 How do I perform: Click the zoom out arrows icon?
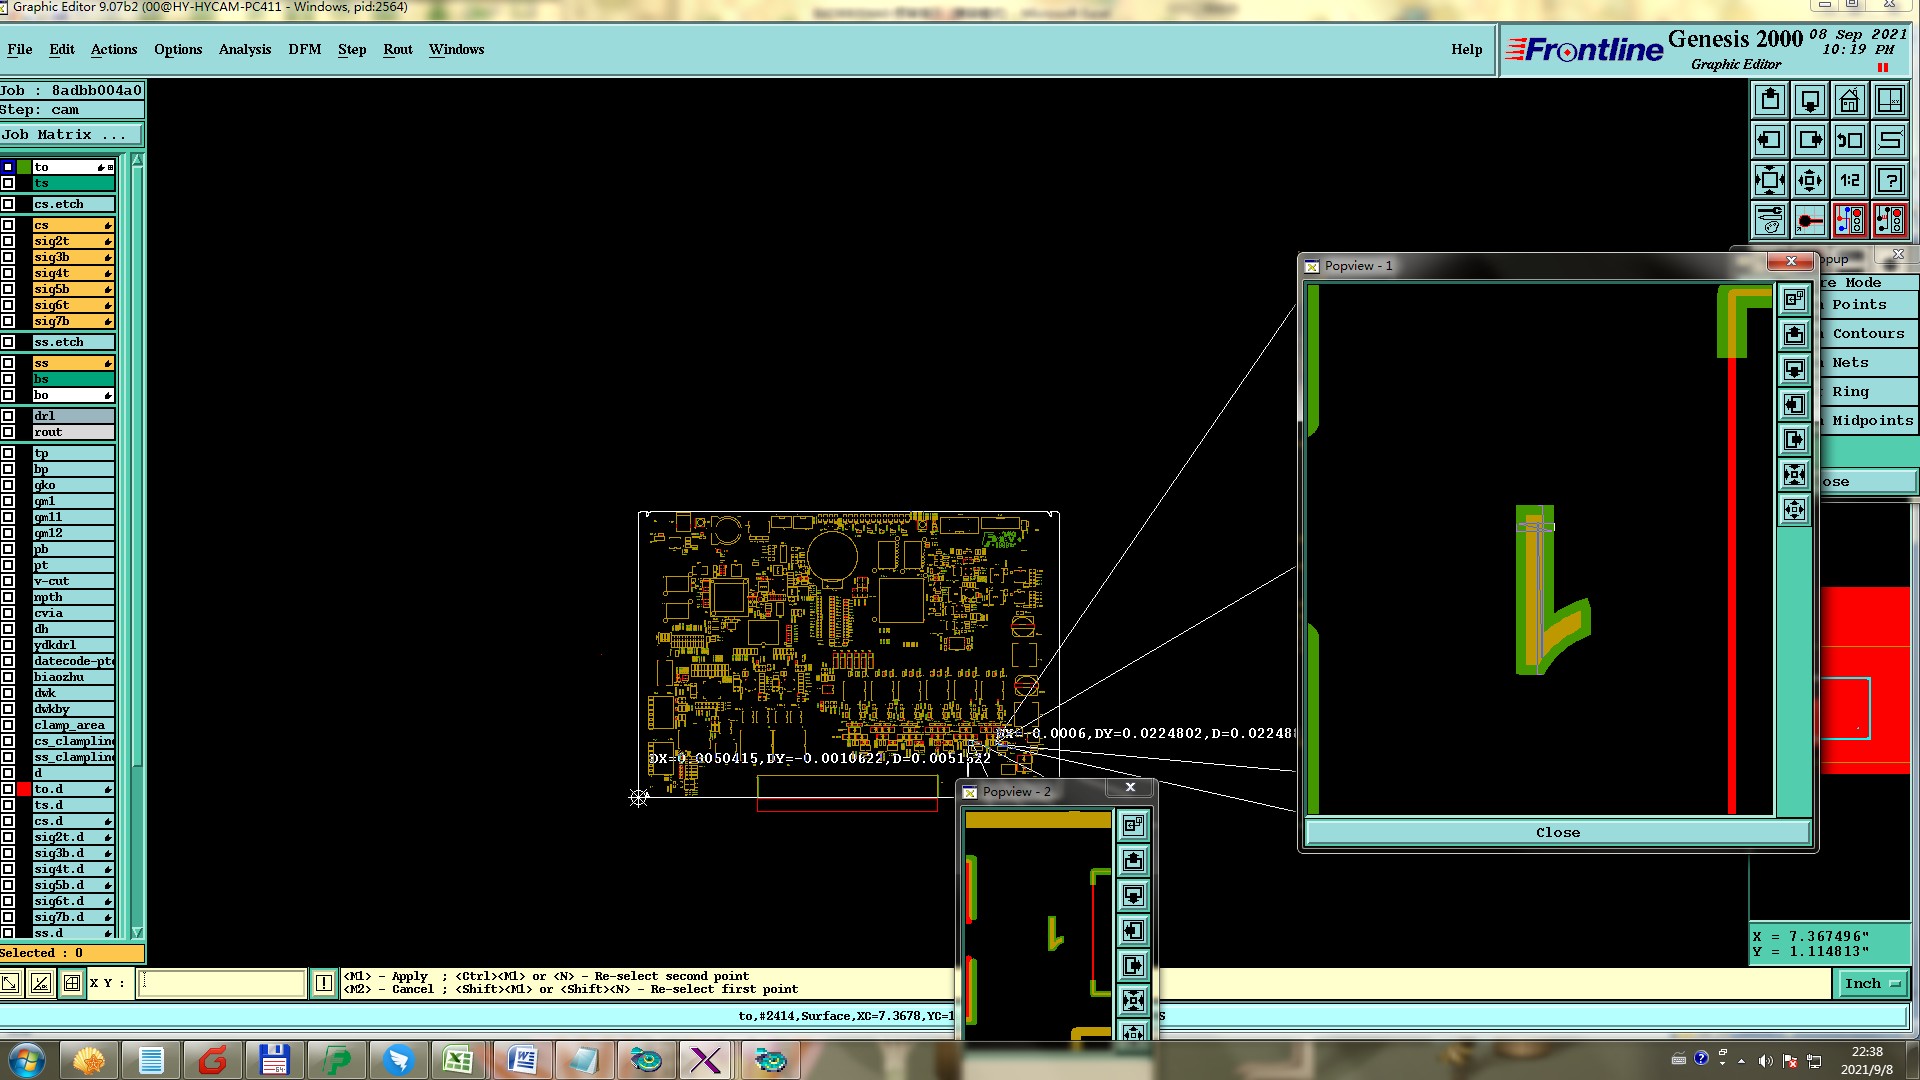[x=1809, y=181]
